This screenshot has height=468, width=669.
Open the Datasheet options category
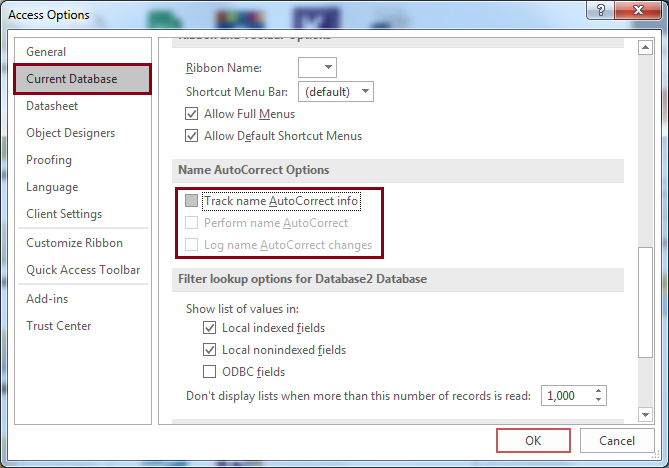point(52,106)
